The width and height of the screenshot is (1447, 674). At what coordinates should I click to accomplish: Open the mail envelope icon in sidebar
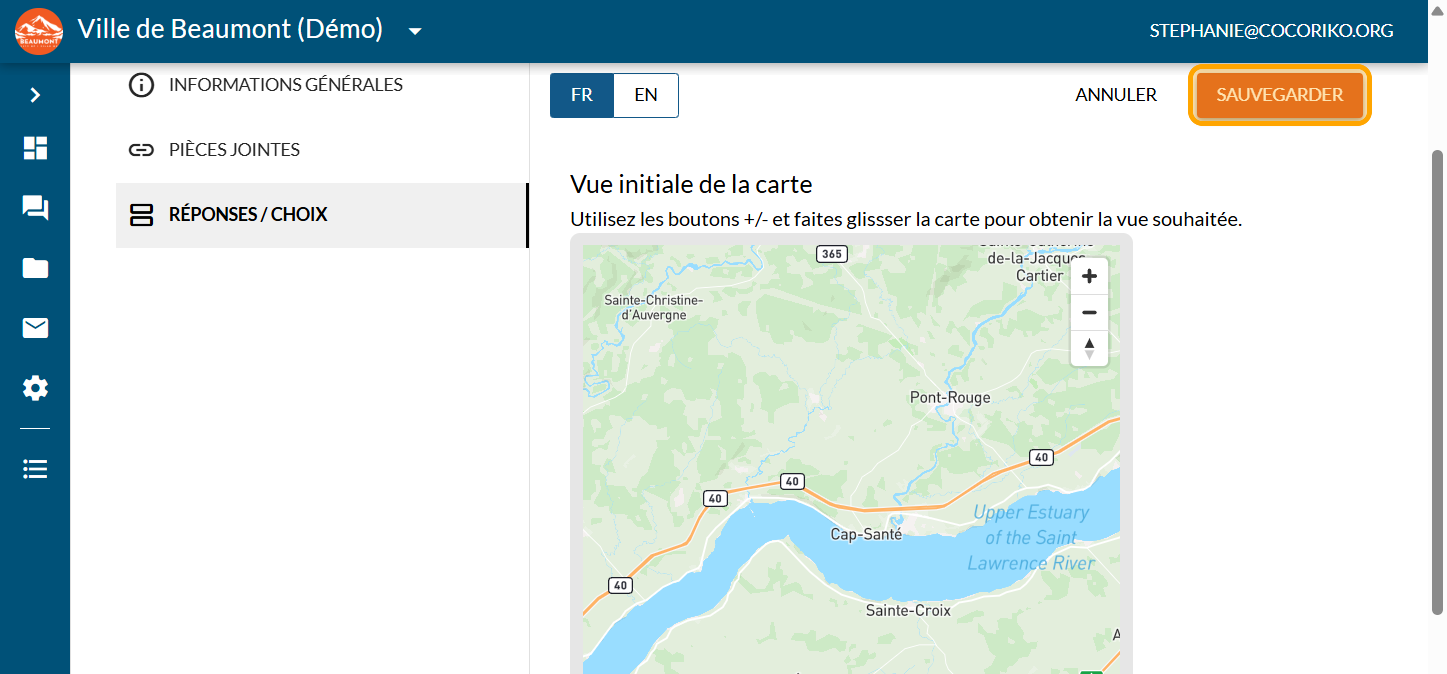[35, 328]
